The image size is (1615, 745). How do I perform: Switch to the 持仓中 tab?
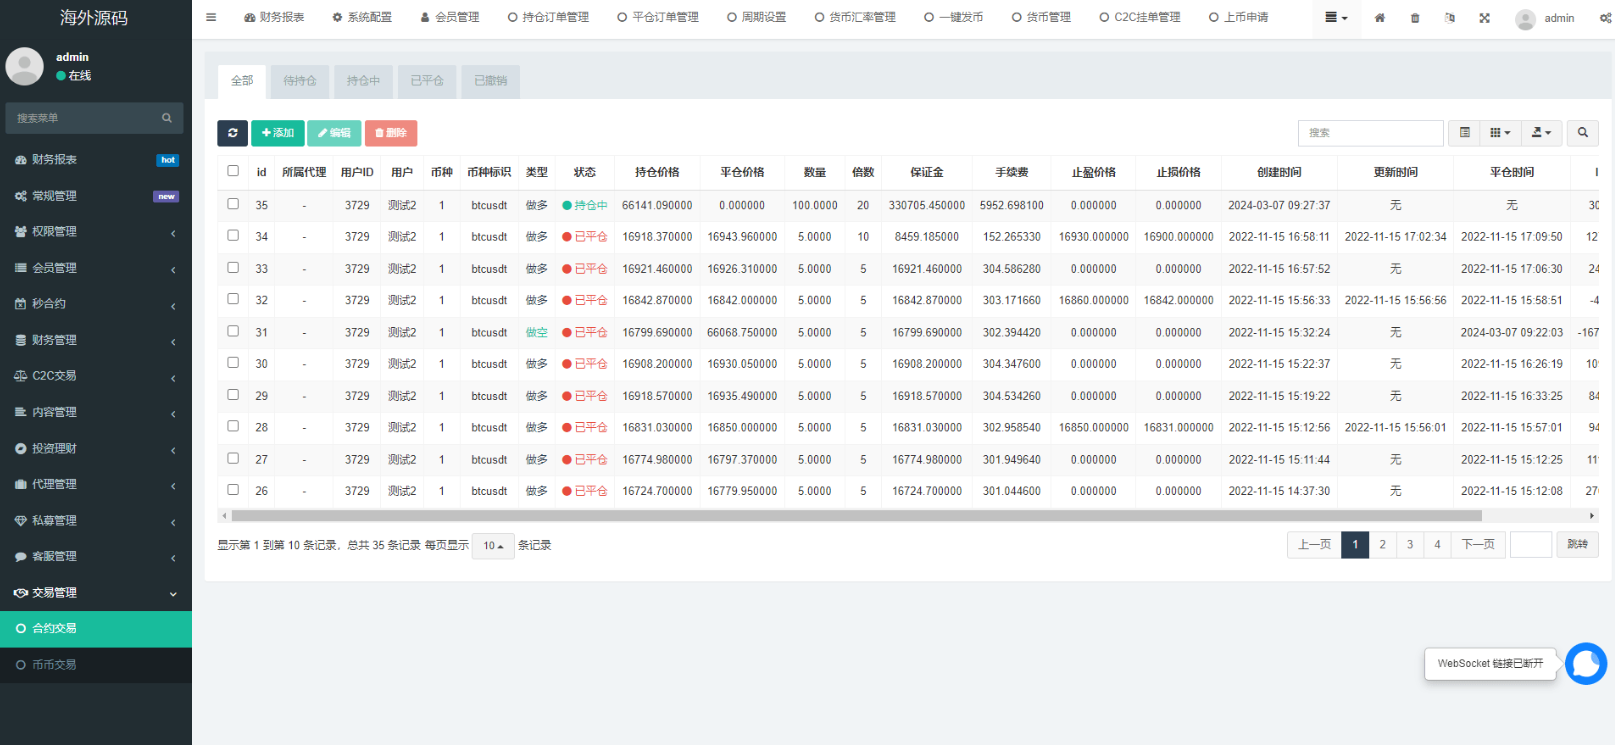pyautogui.click(x=363, y=81)
